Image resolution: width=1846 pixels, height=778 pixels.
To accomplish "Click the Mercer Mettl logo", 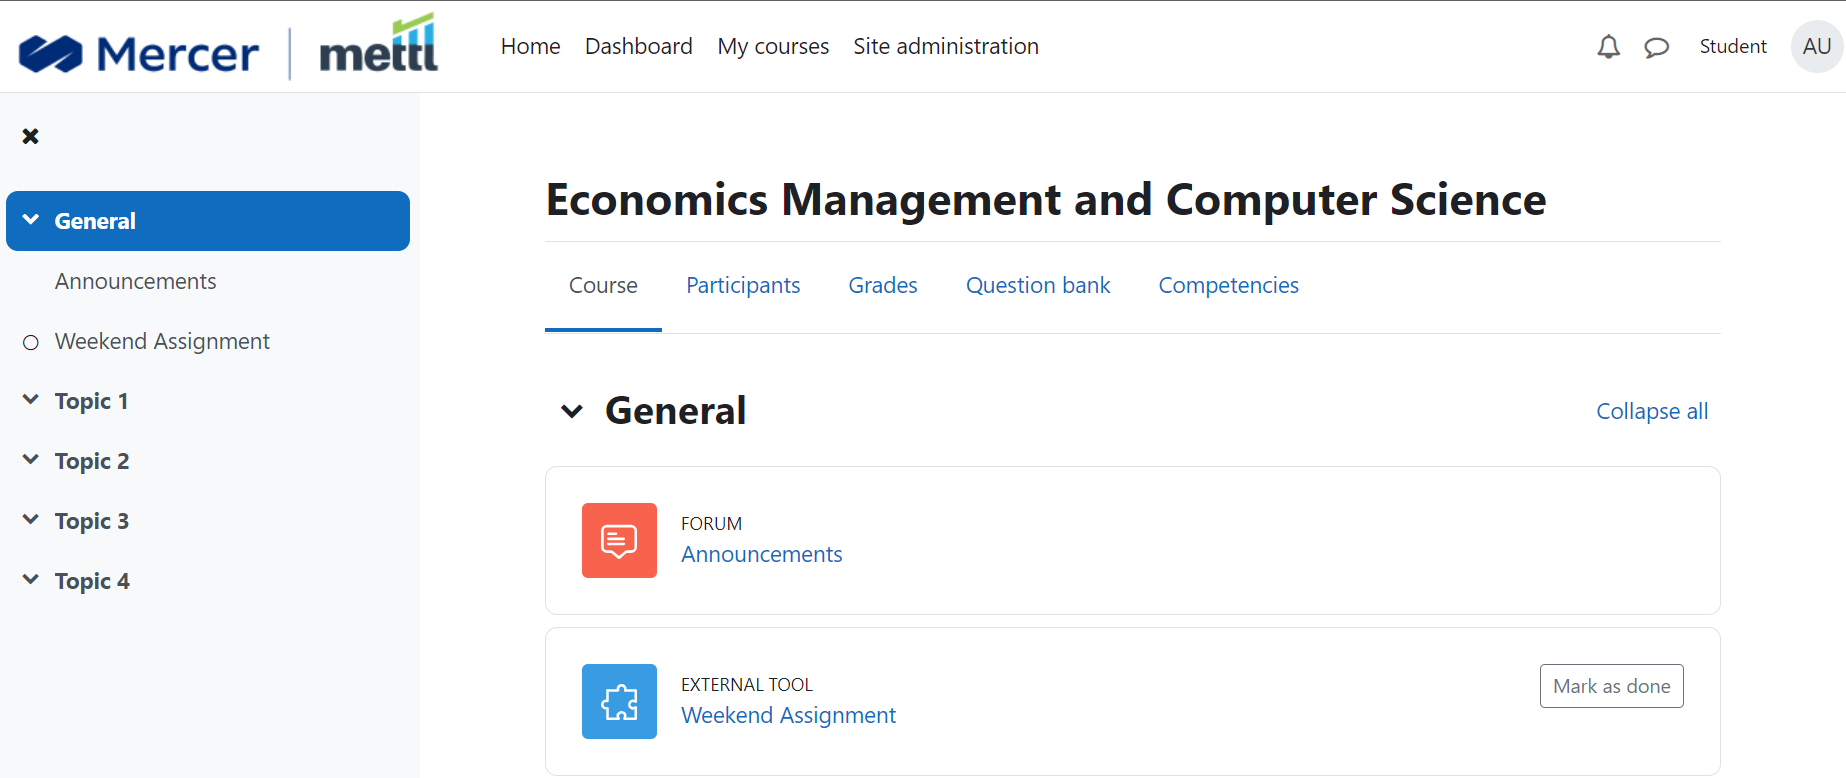I will (x=229, y=47).
